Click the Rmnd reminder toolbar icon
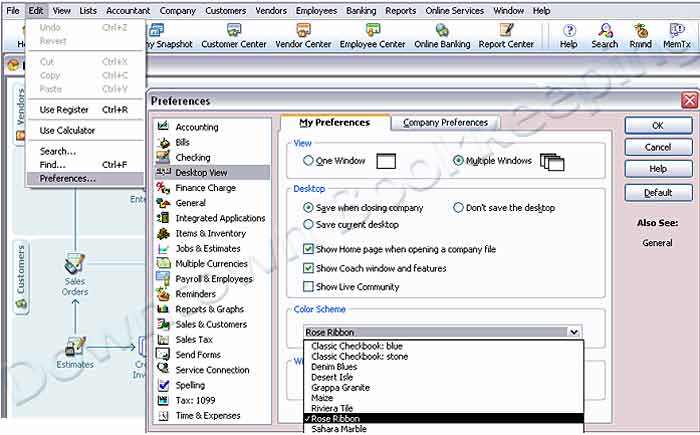Screen dimensions: 700x435 coord(640,36)
